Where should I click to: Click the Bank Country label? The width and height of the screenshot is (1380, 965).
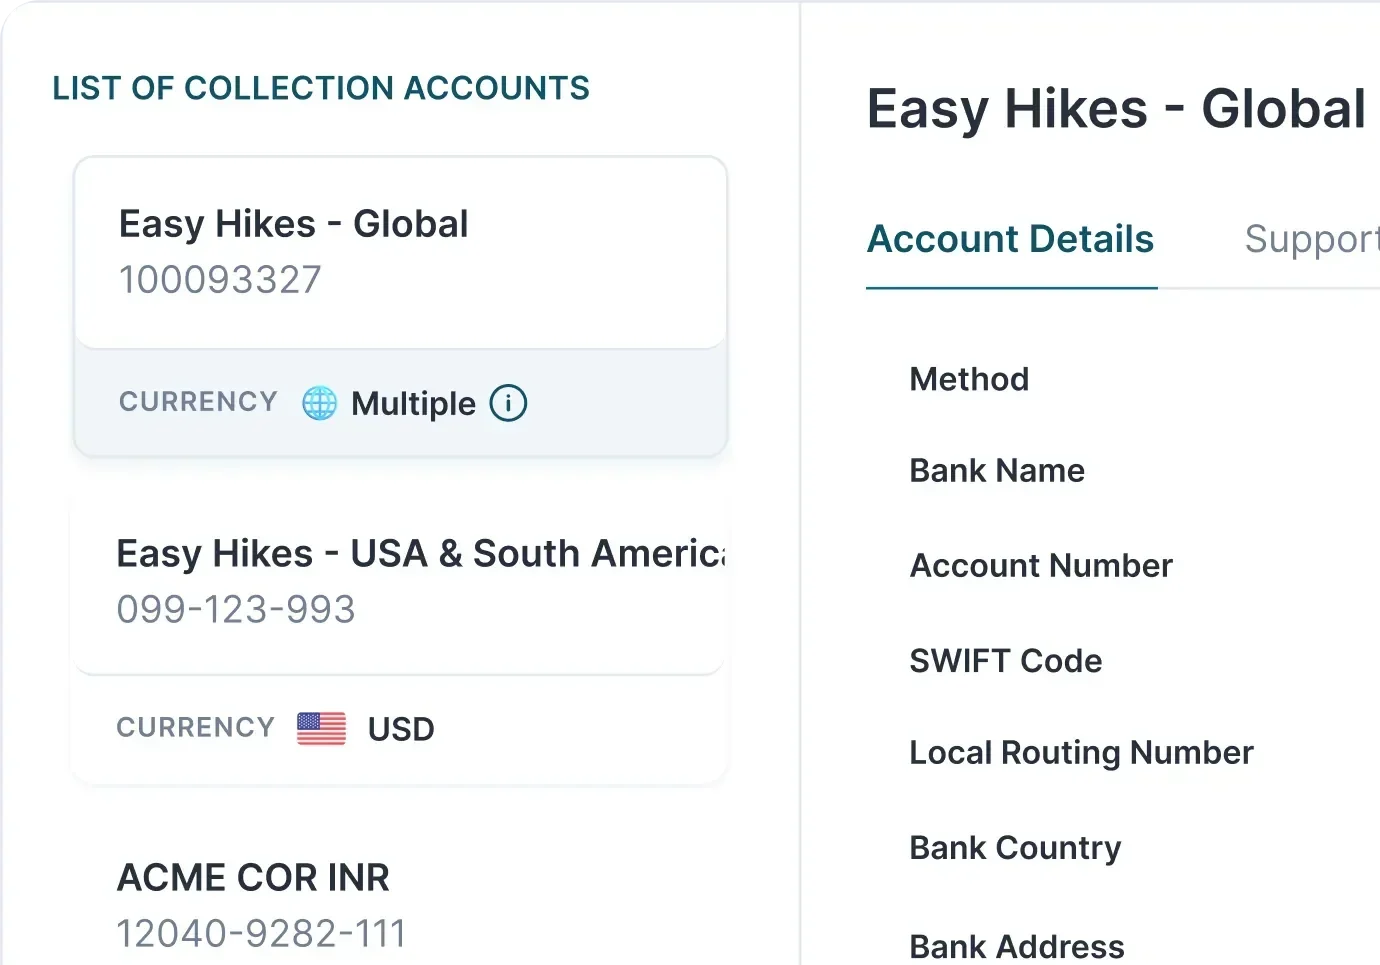click(x=1015, y=848)
